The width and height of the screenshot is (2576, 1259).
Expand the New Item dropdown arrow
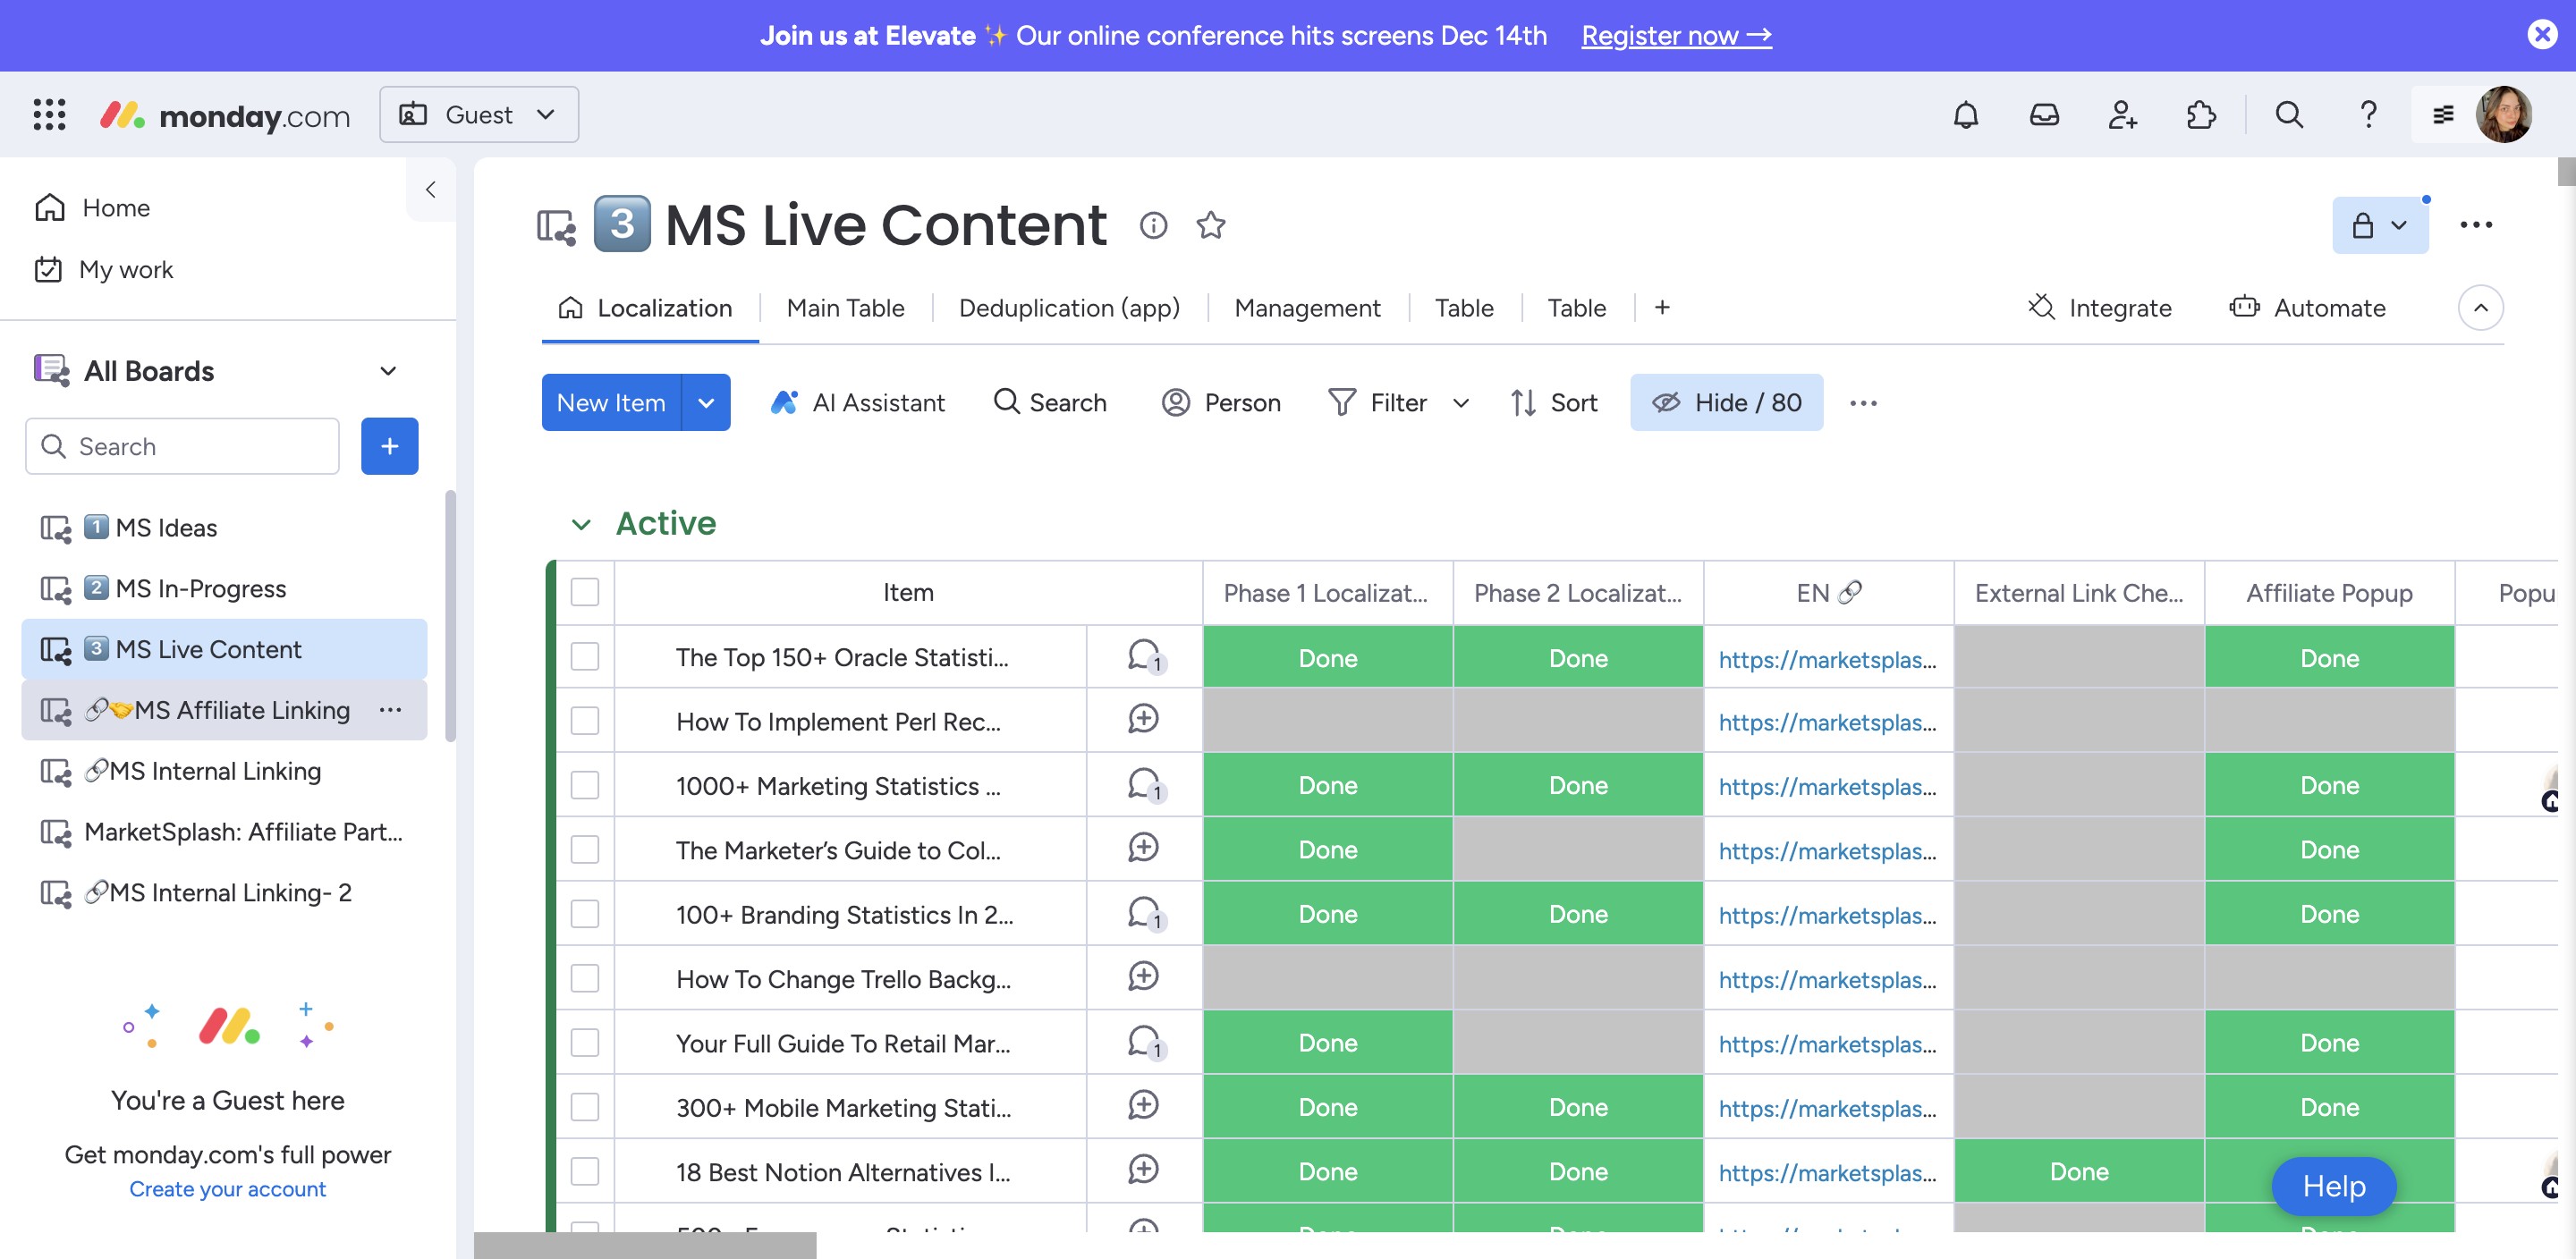(706, 403)
